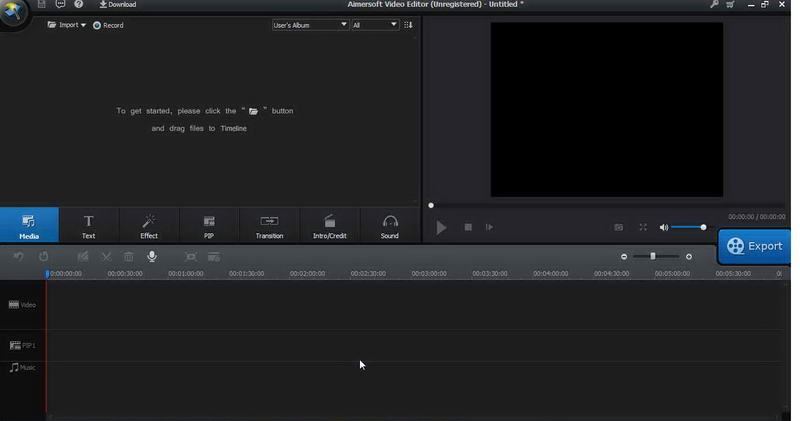Switch to the Media tab
Screen dimensions: 800x421
pyautogui.click(x=29, y=225)
